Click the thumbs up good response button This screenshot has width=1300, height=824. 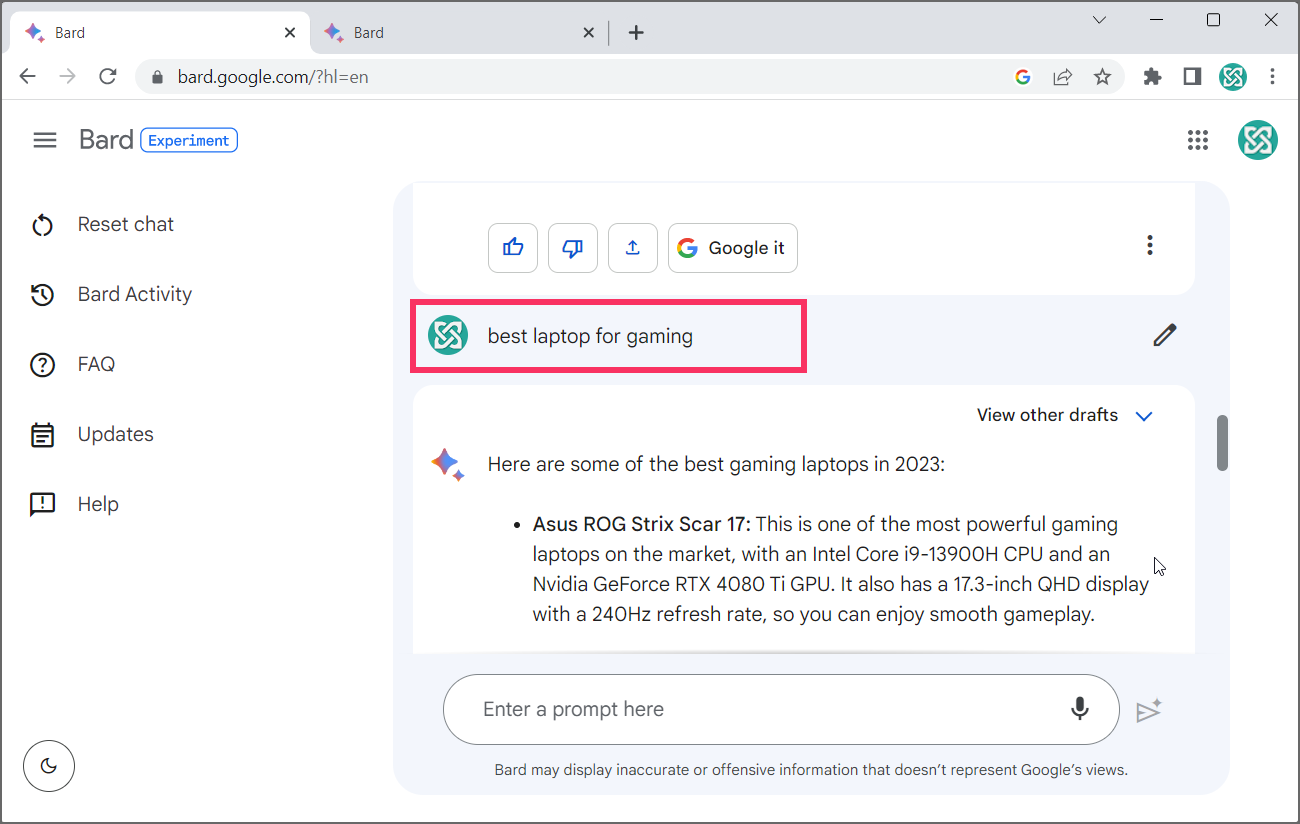pyautogui.click(x=513, y=248)
